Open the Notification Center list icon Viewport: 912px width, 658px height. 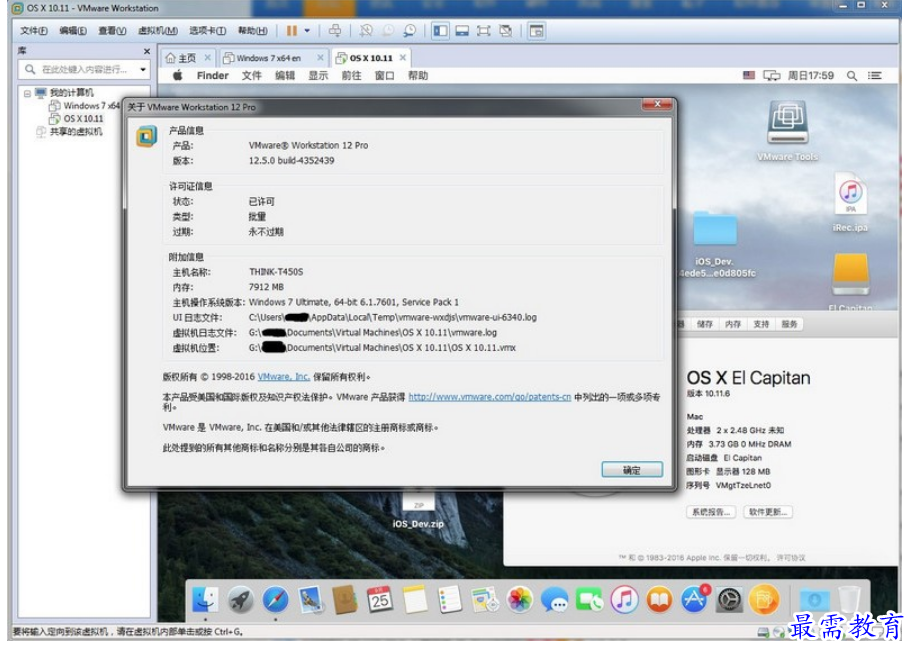pyautogui.click(x=875, y=75)
